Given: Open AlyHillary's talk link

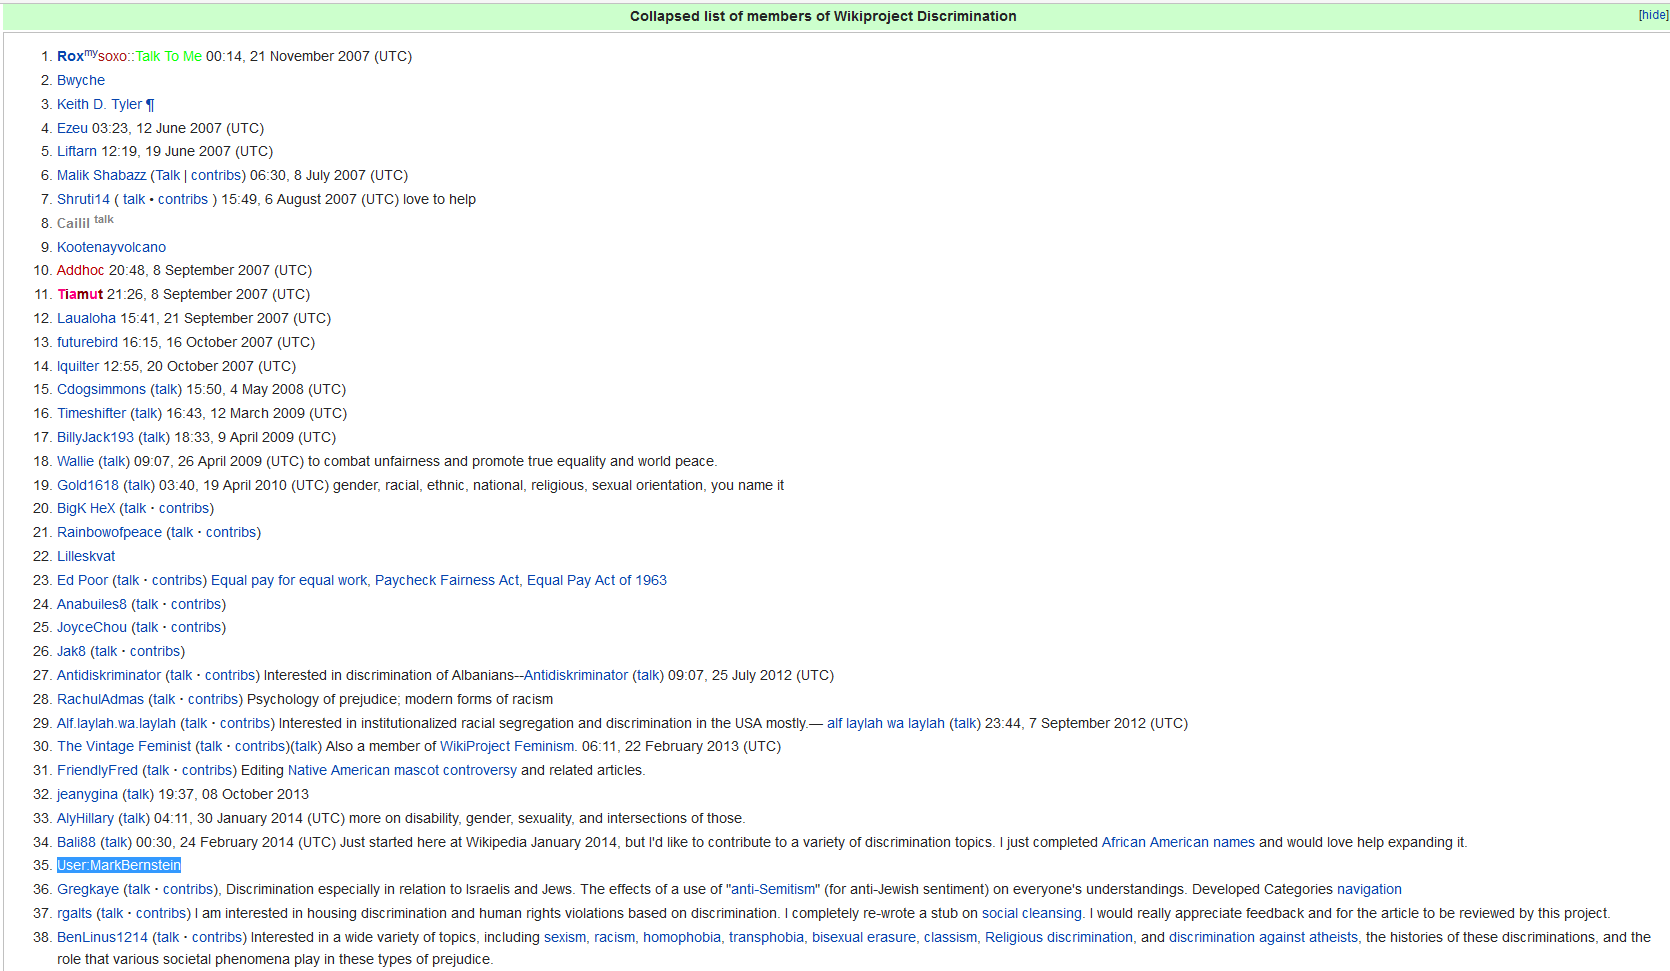Looking at the screenshot, I should click(x=134, y=818).
